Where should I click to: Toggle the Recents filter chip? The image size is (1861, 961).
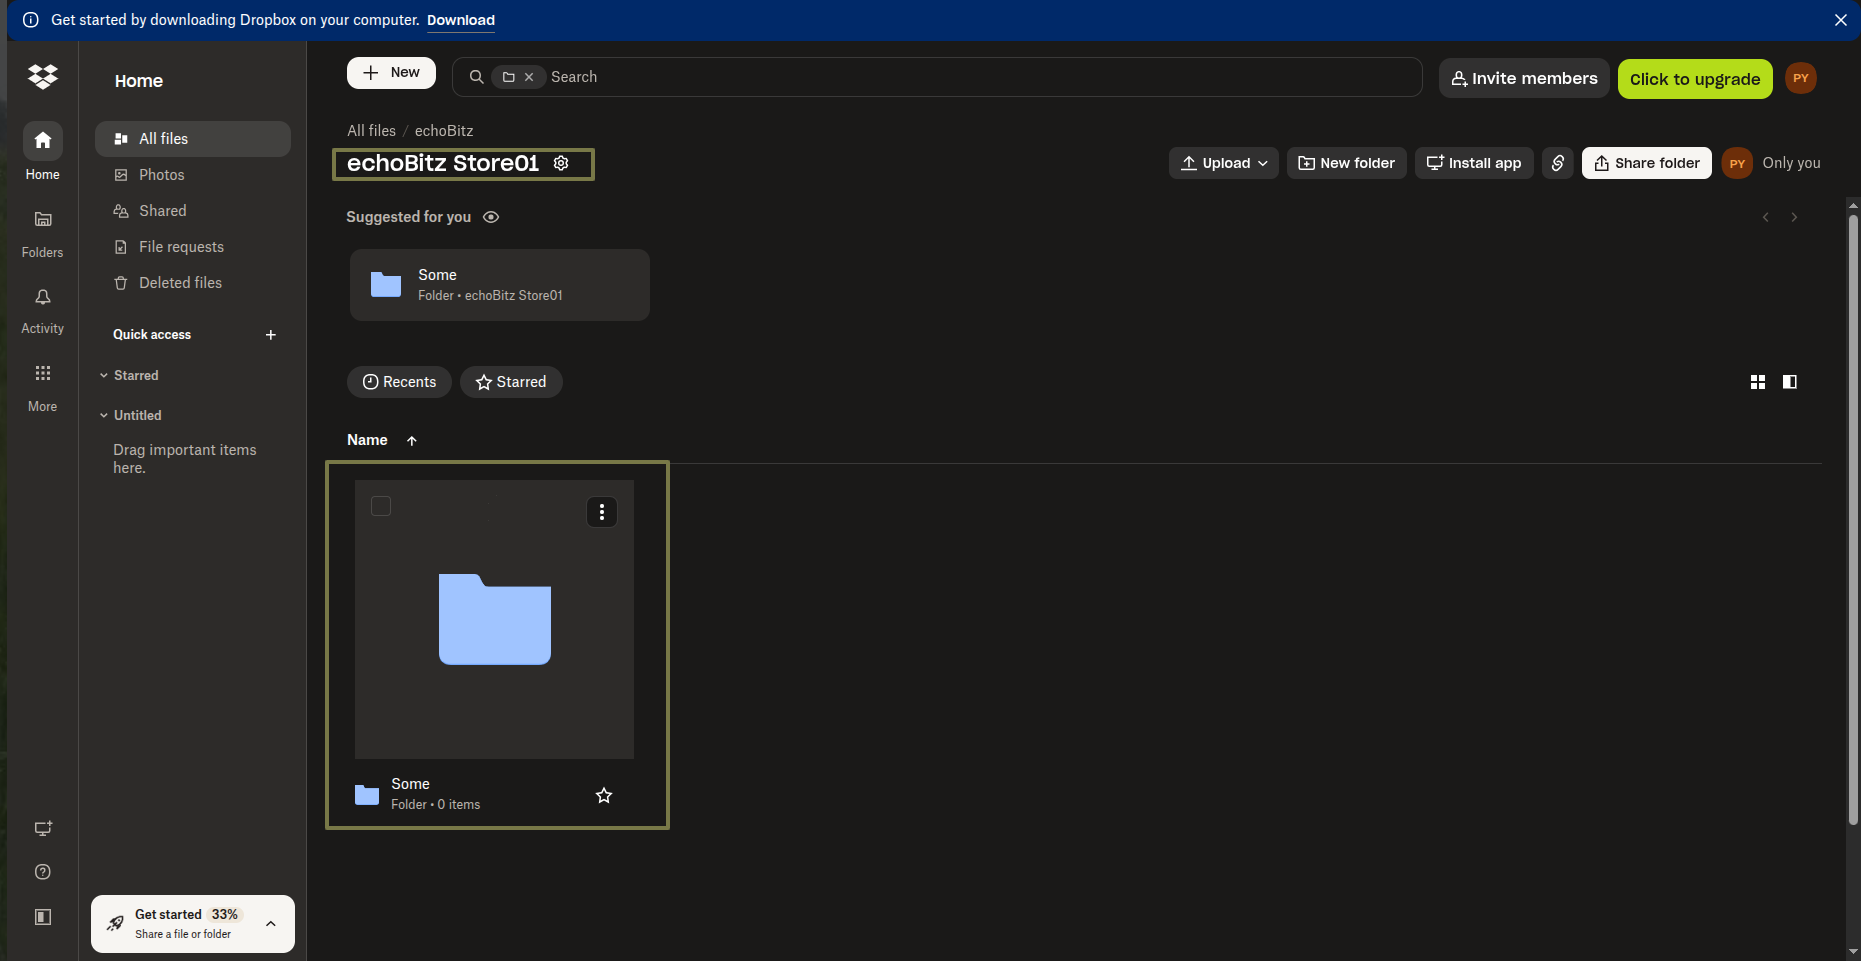[x=399, y=382]
